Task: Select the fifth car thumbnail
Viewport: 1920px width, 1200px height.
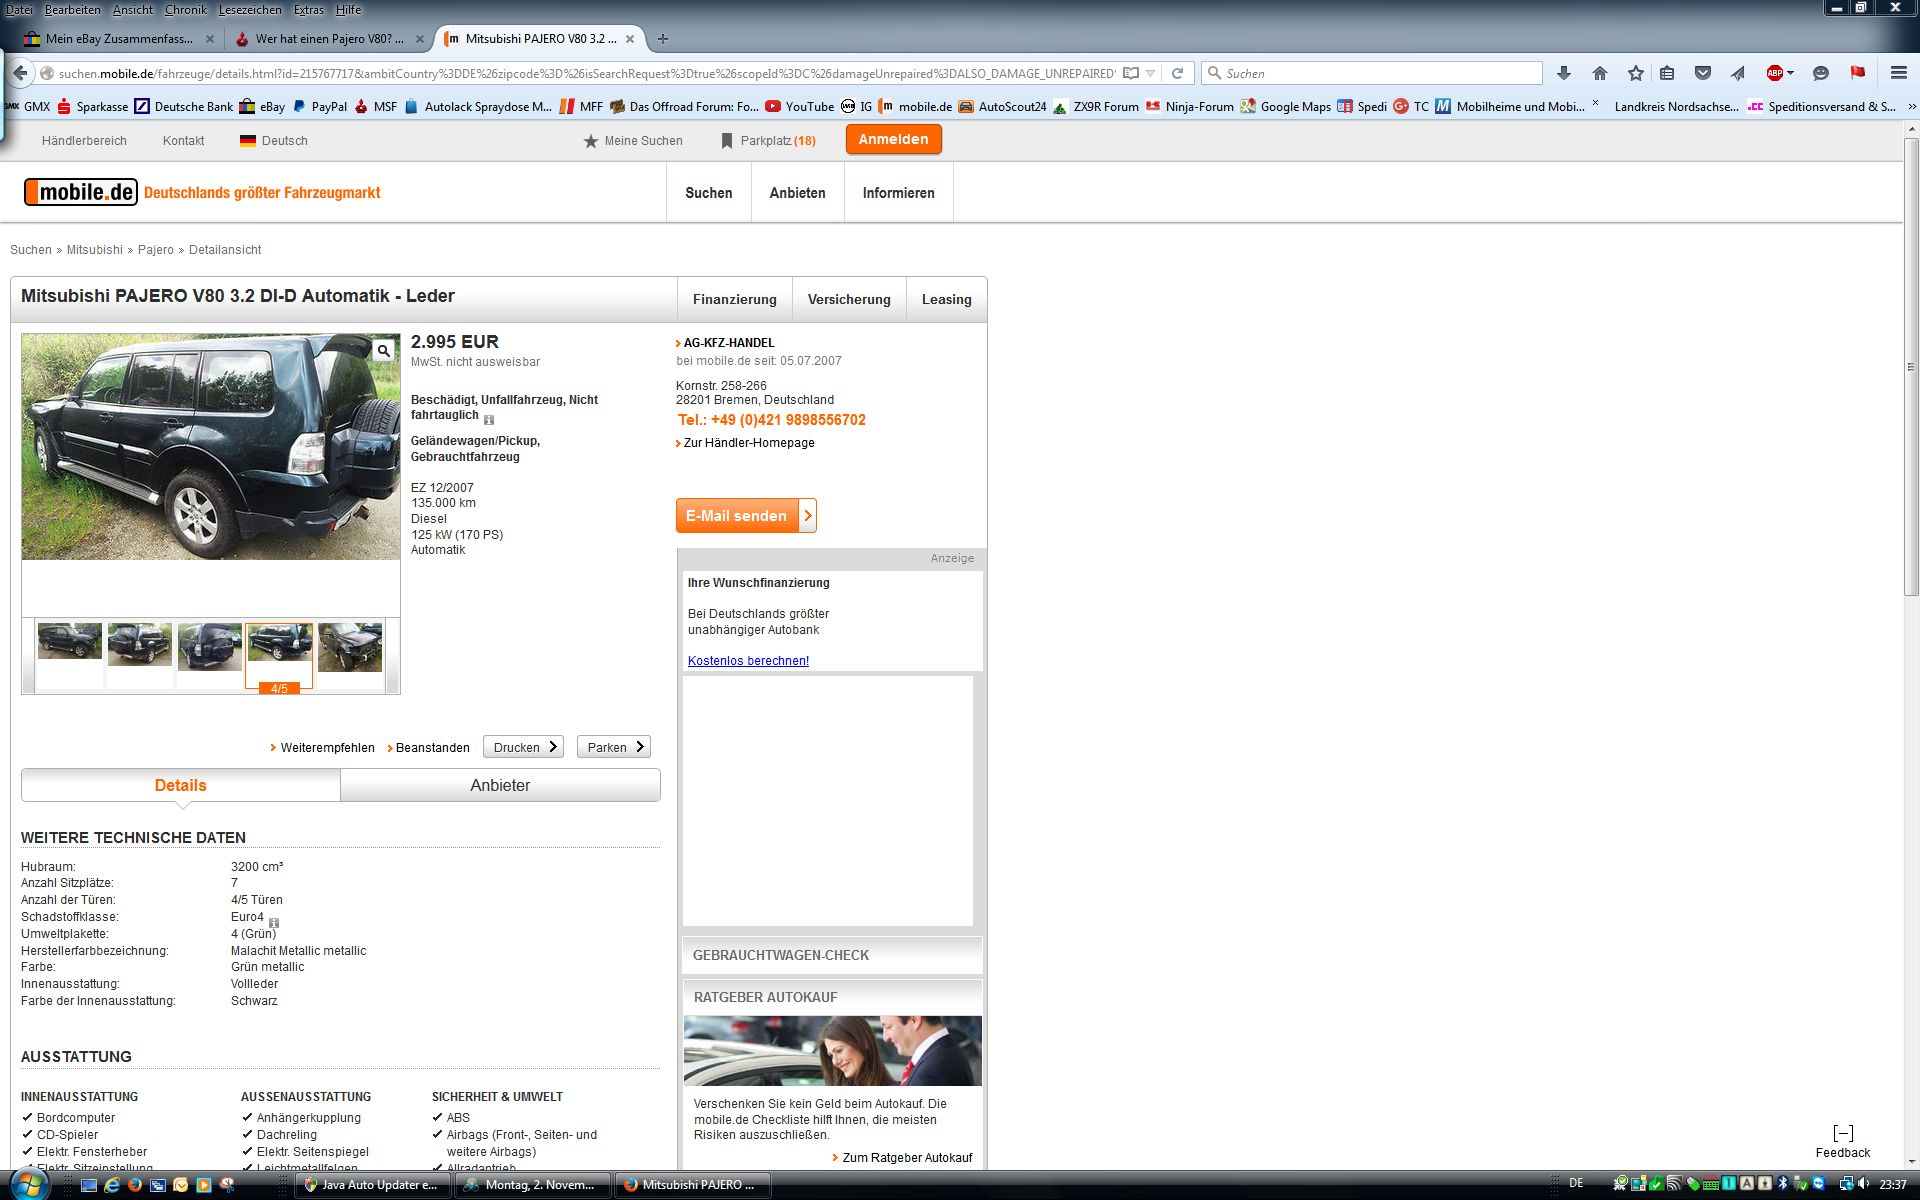Action: point(349,647)
